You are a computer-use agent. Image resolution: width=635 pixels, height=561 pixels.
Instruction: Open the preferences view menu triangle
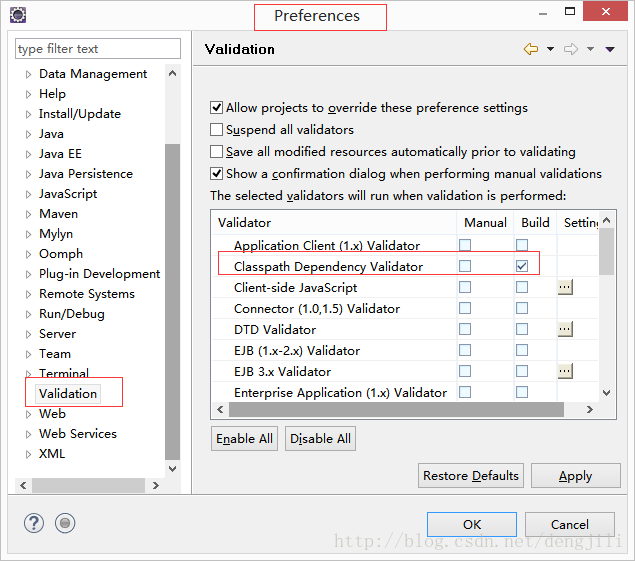point(610,49)
